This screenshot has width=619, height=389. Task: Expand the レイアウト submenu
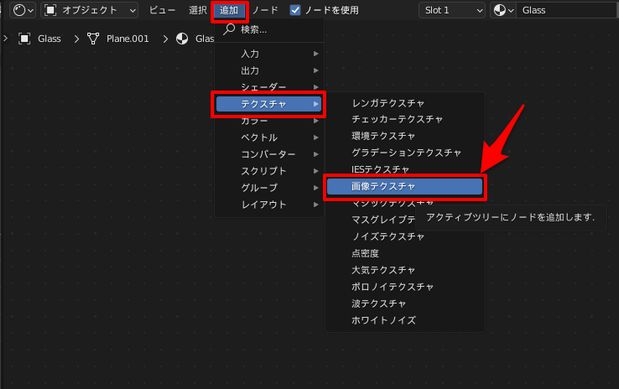269,205
